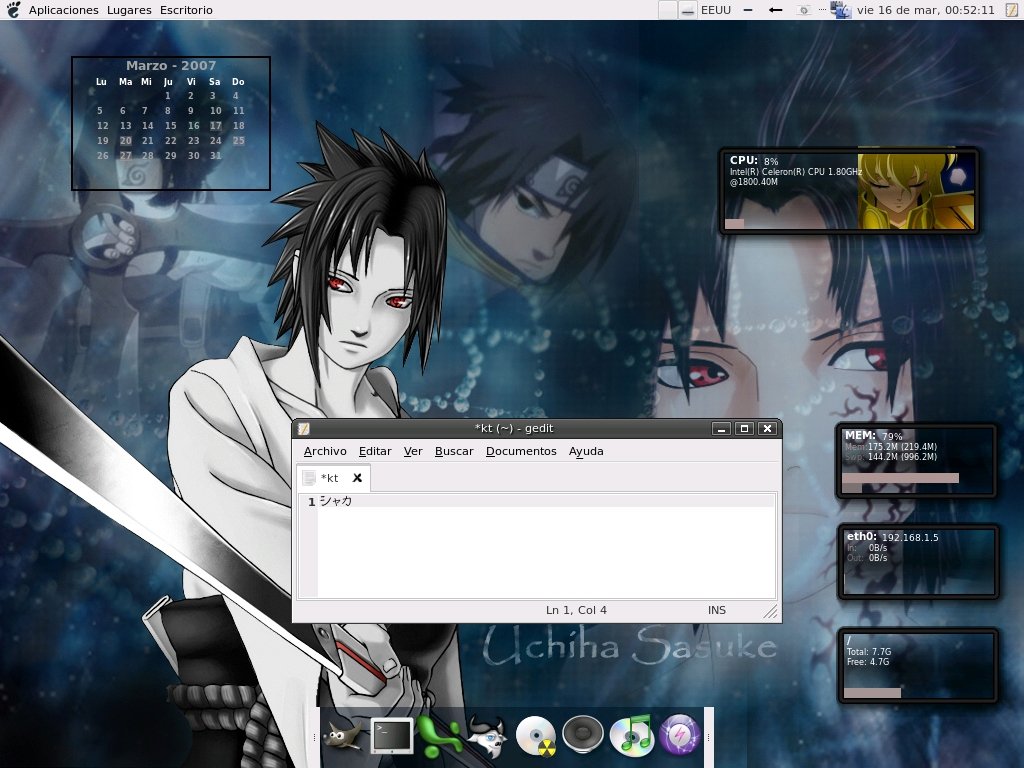The height and width of the screenshot is (768, 1024).
Task: Click the first blank window list button
Action: [x=667, y=10]
